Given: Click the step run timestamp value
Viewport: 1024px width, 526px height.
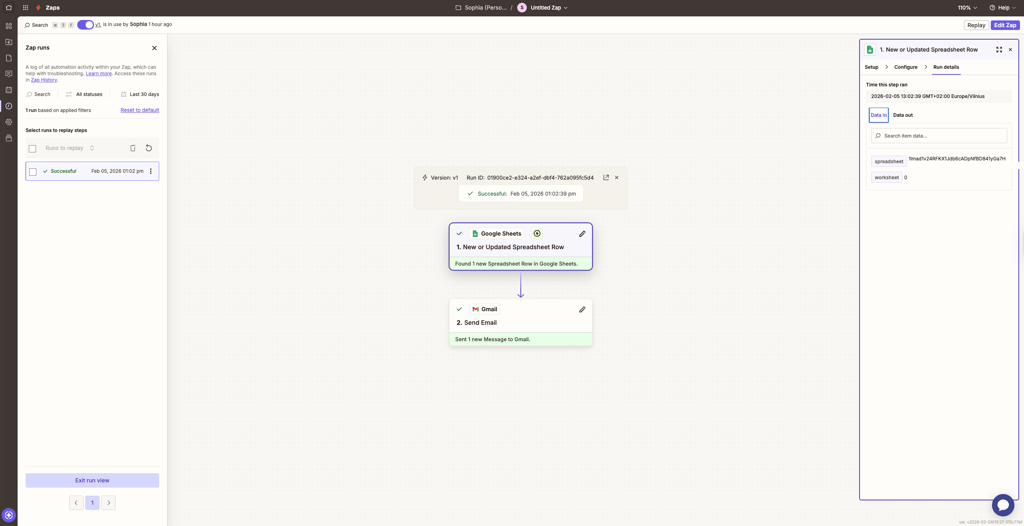Looking at the screenshot, I should click(x=928, y=96).
